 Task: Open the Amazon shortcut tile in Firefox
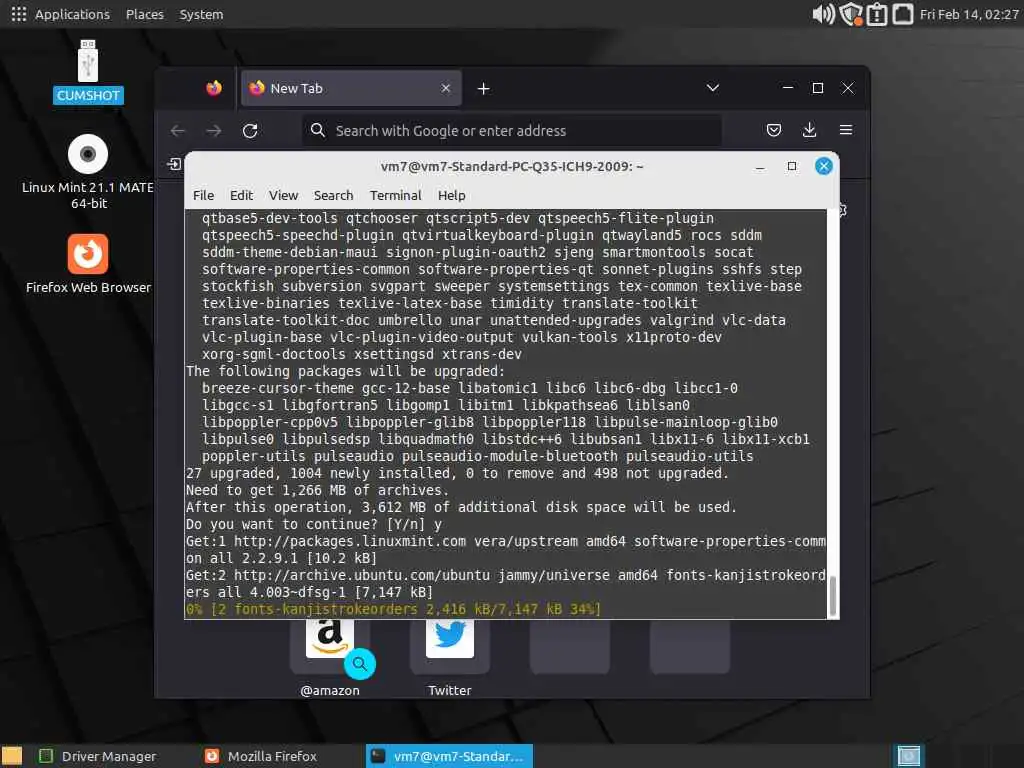coord(330,647)
